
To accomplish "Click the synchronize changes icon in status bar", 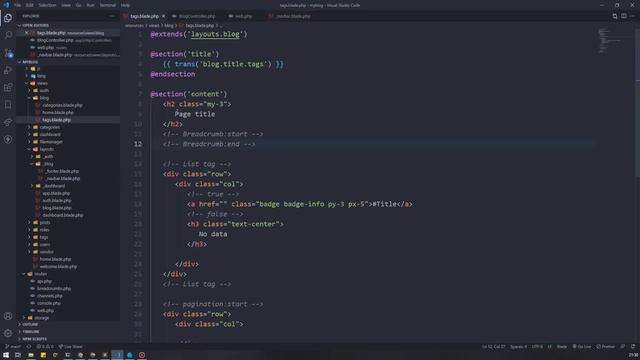I will [29, 347].
